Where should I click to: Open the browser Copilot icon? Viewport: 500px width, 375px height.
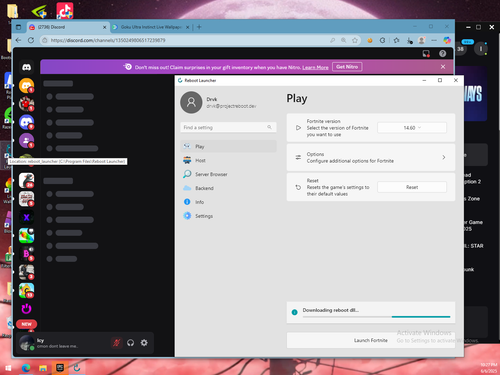[447, 40]
